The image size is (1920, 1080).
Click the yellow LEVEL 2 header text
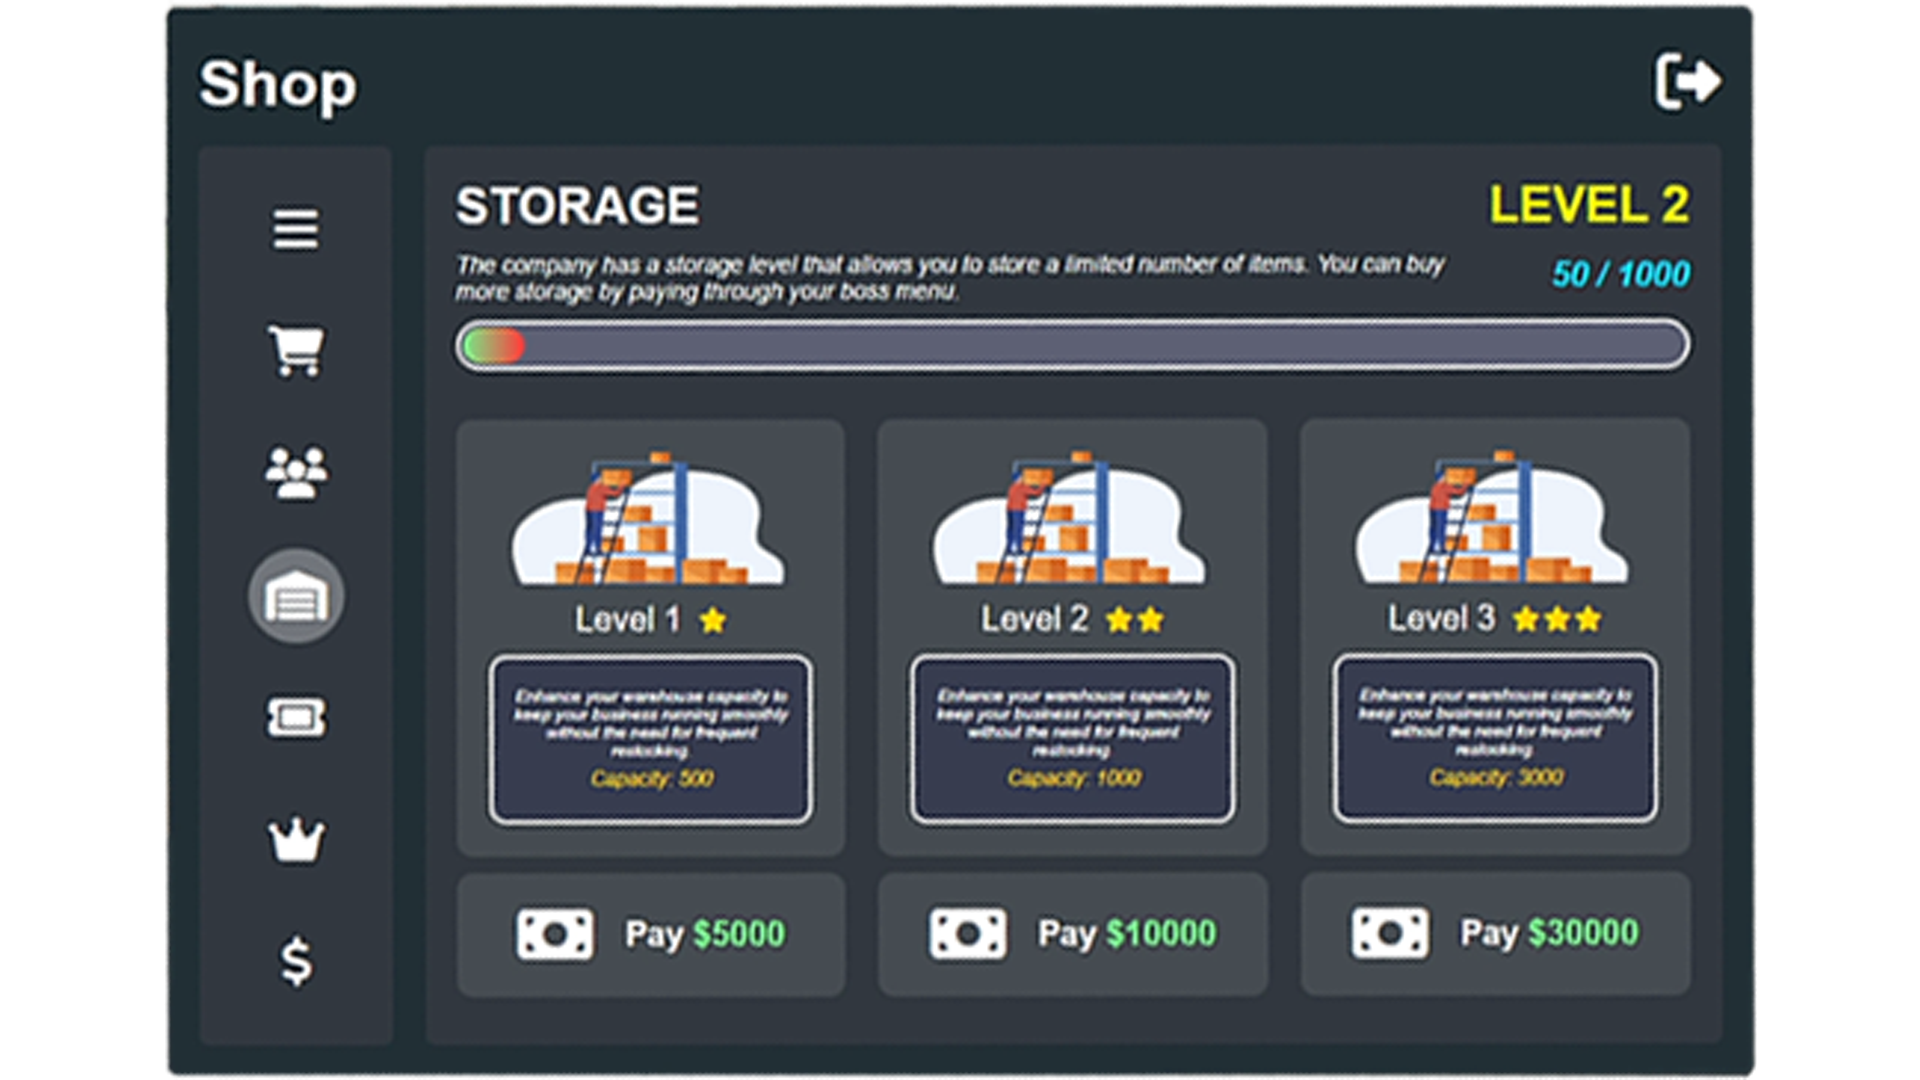click(1588, 202)
